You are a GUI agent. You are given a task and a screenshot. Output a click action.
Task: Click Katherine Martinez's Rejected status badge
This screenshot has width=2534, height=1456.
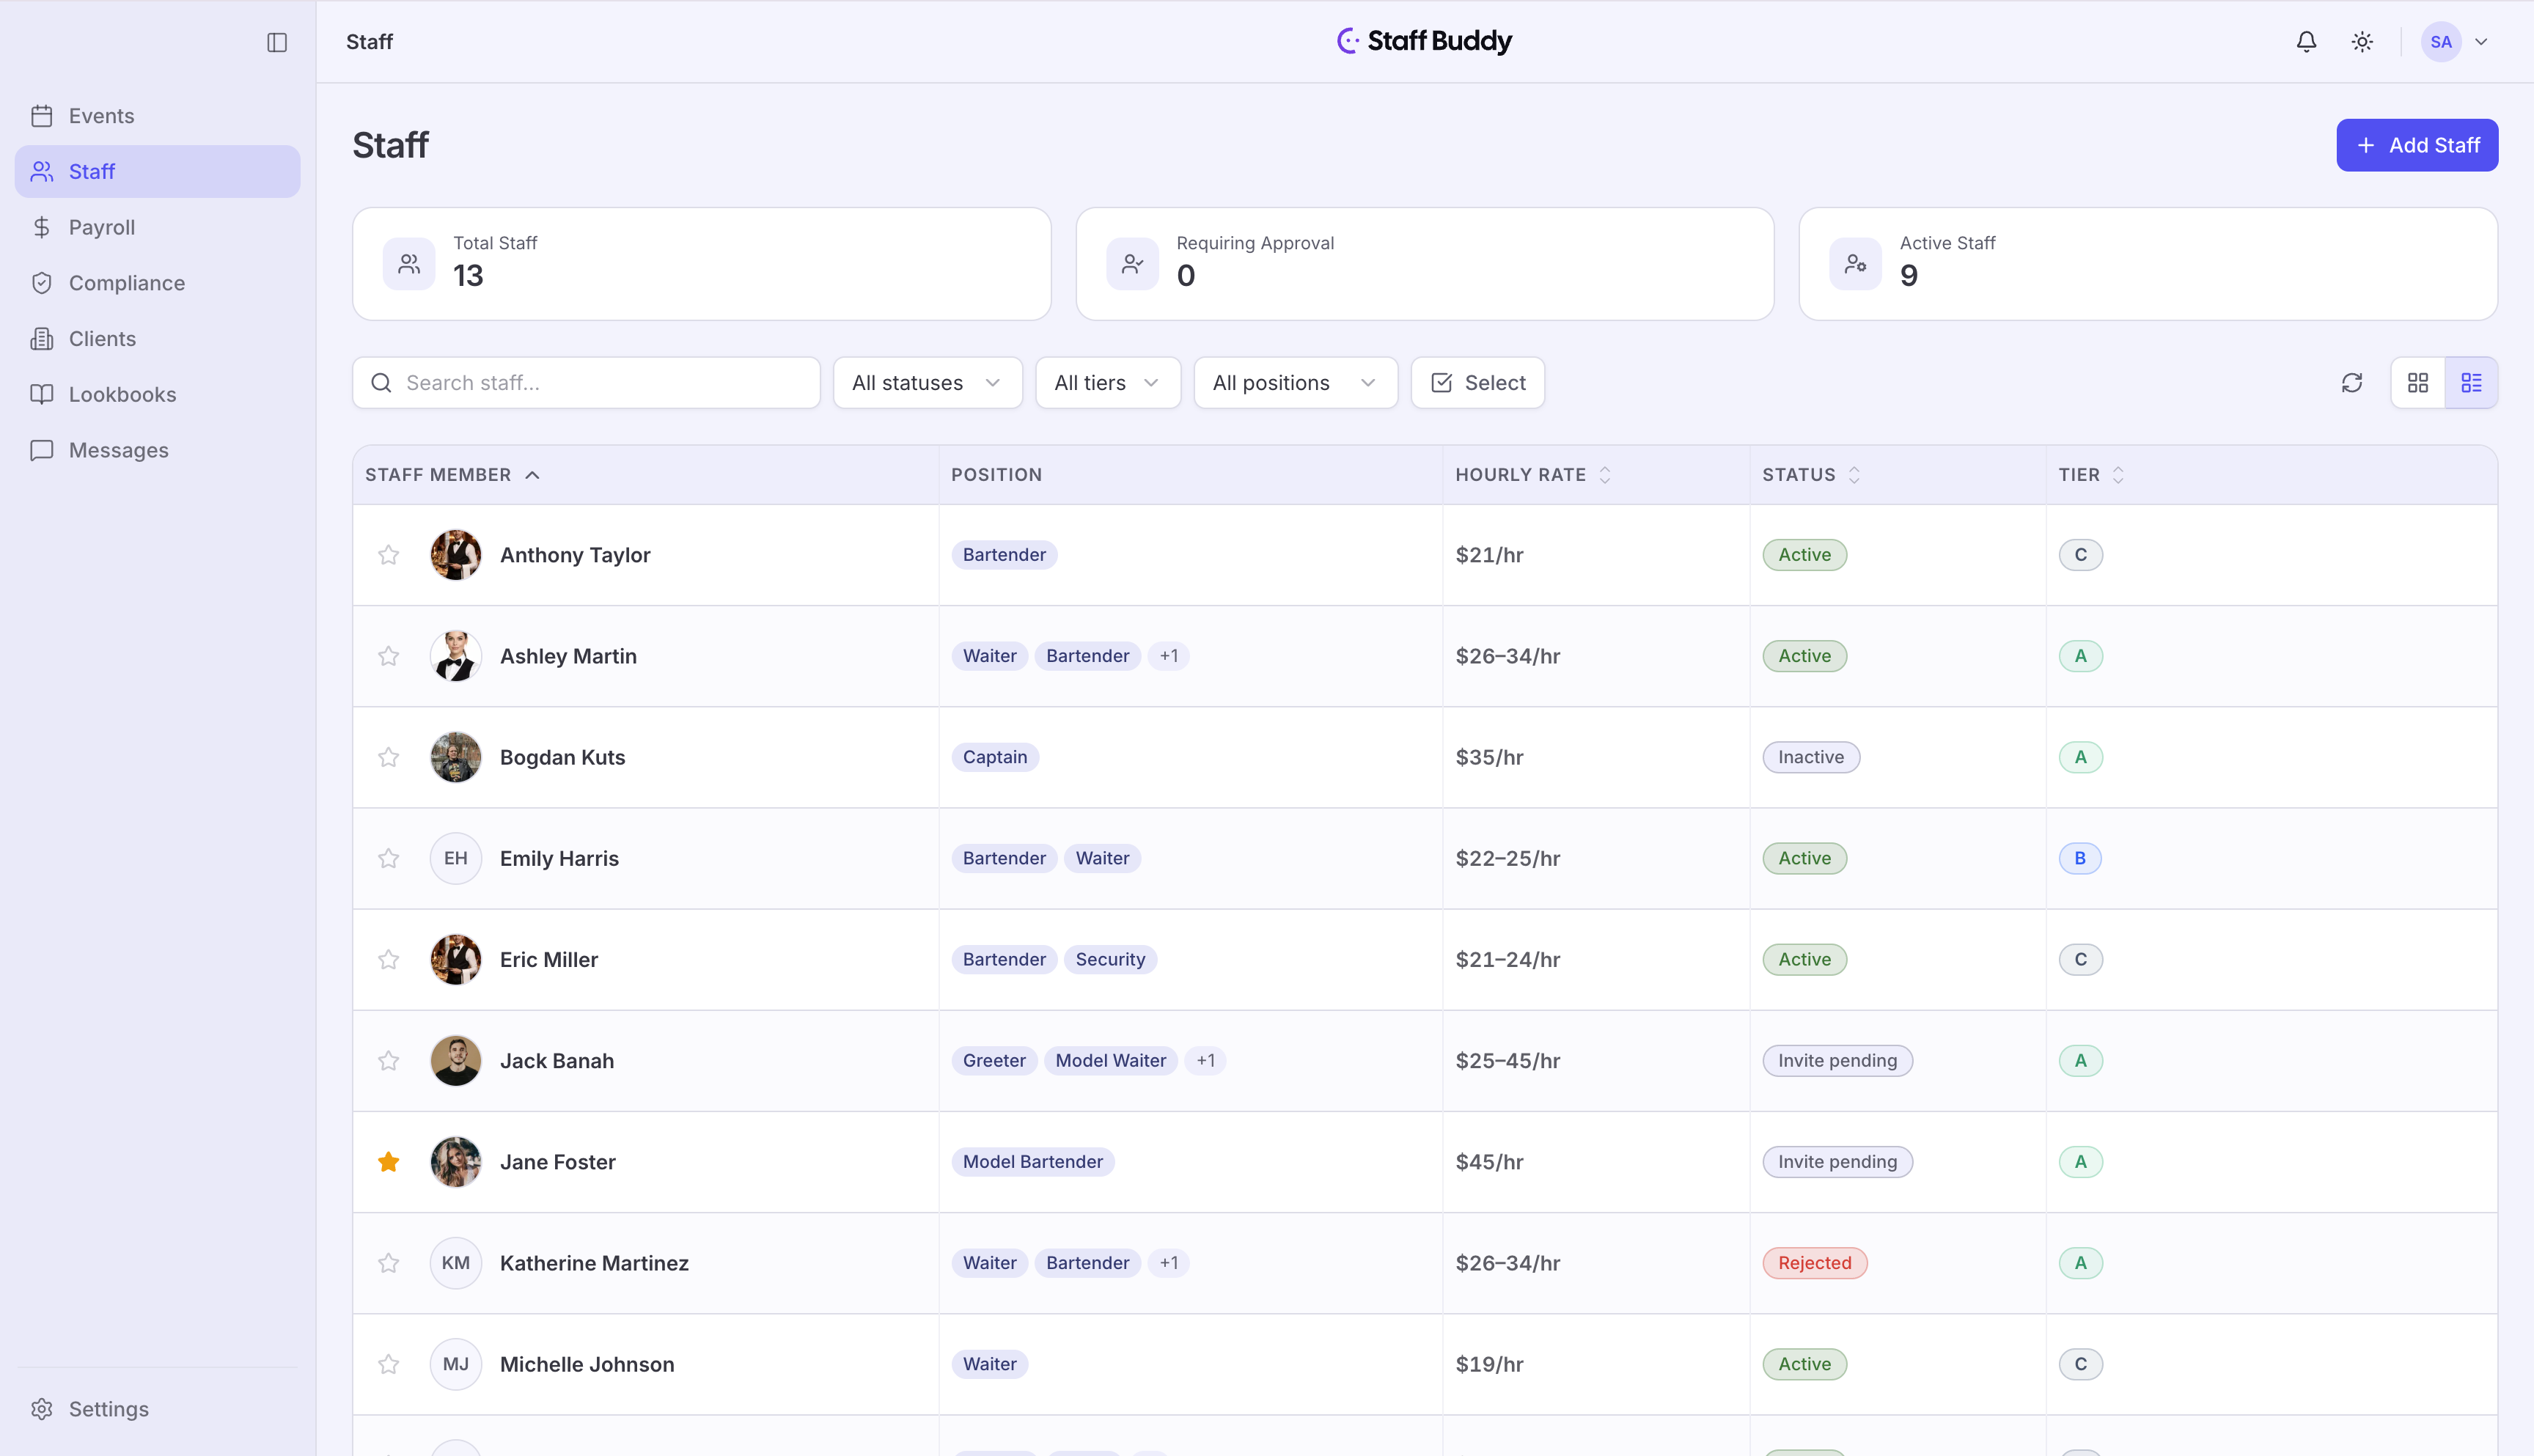click(1814, 1263)
